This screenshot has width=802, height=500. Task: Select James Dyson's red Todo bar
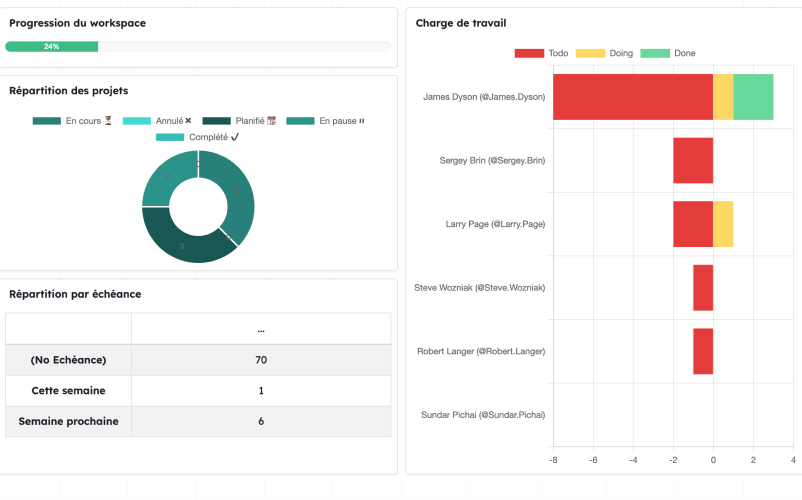point(632,97)
